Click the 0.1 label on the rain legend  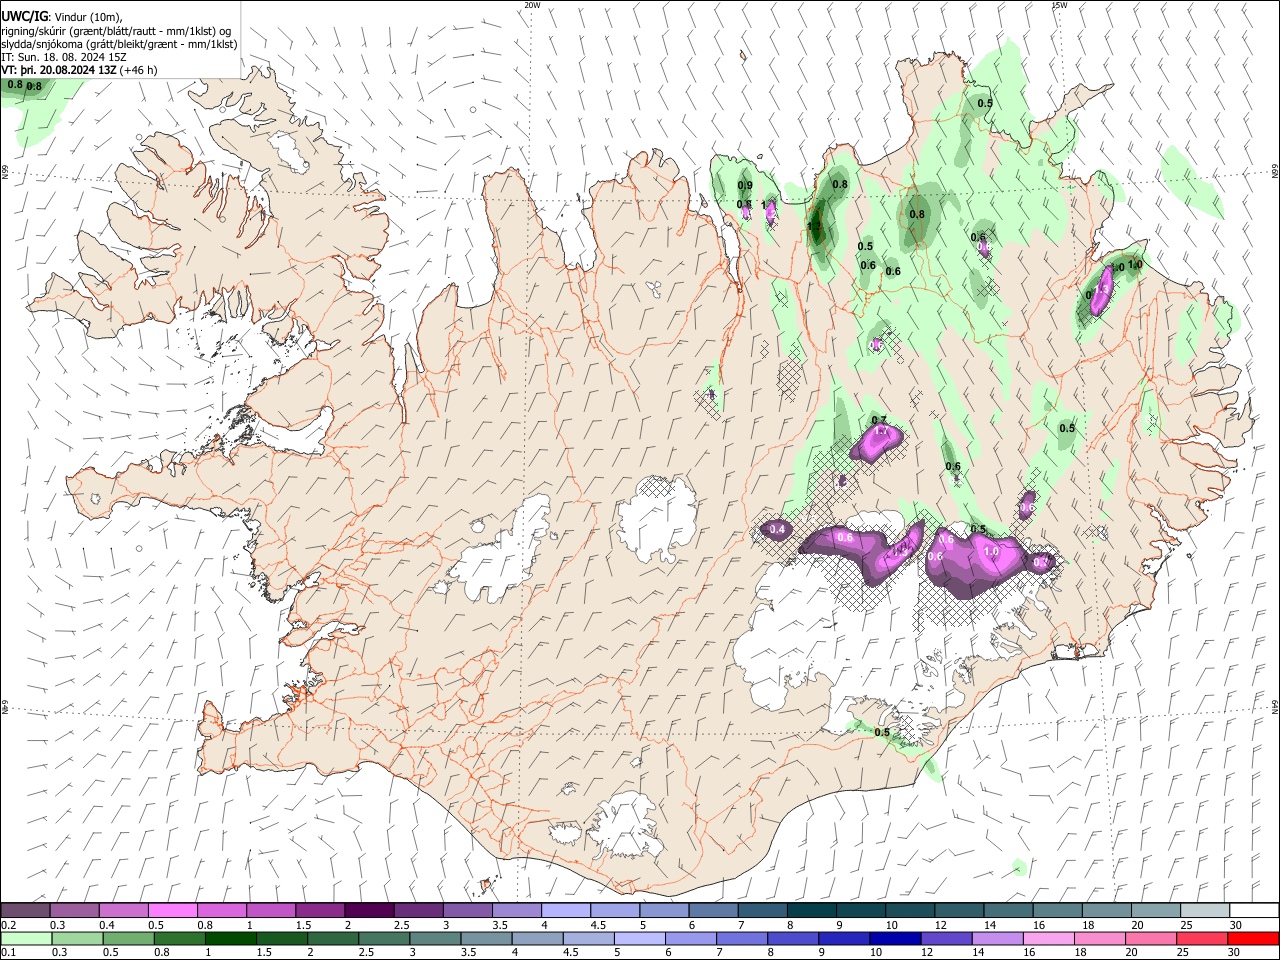8,952
